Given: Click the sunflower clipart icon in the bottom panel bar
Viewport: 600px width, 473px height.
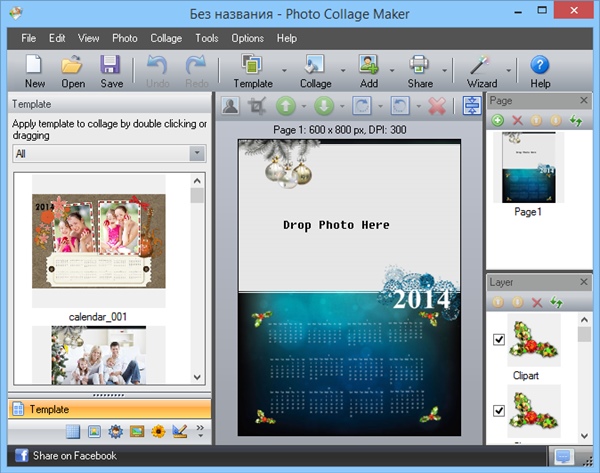Looking at the screenshot, I should click(157, 432).
